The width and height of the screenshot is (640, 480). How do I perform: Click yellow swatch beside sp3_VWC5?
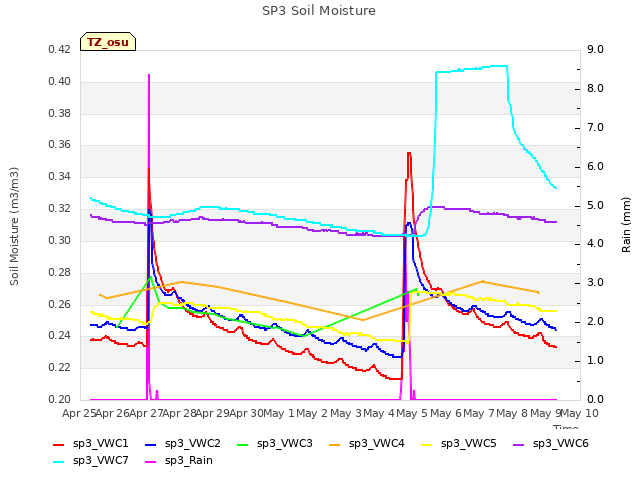coord(427,445)
